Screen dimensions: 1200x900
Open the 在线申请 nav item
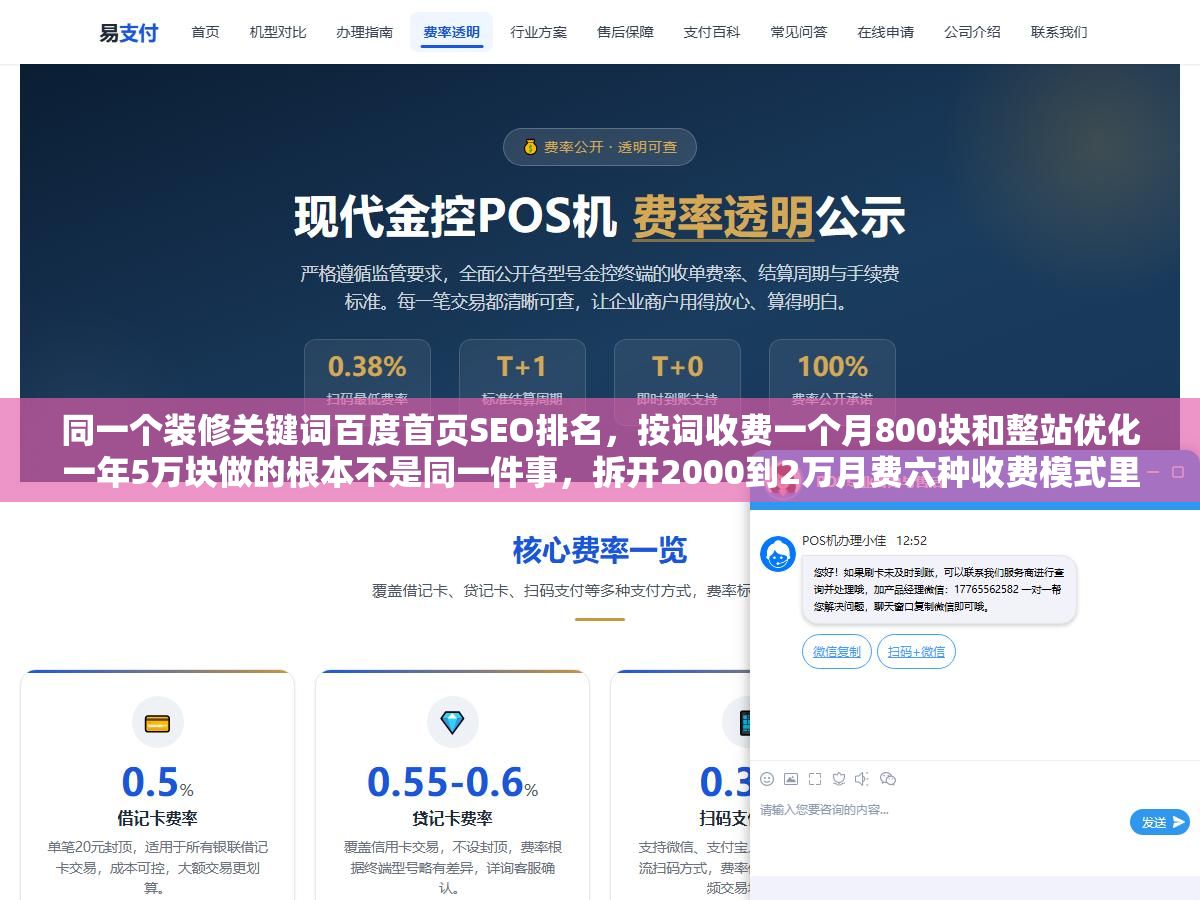pyautogui.click(x=885, y=32)
